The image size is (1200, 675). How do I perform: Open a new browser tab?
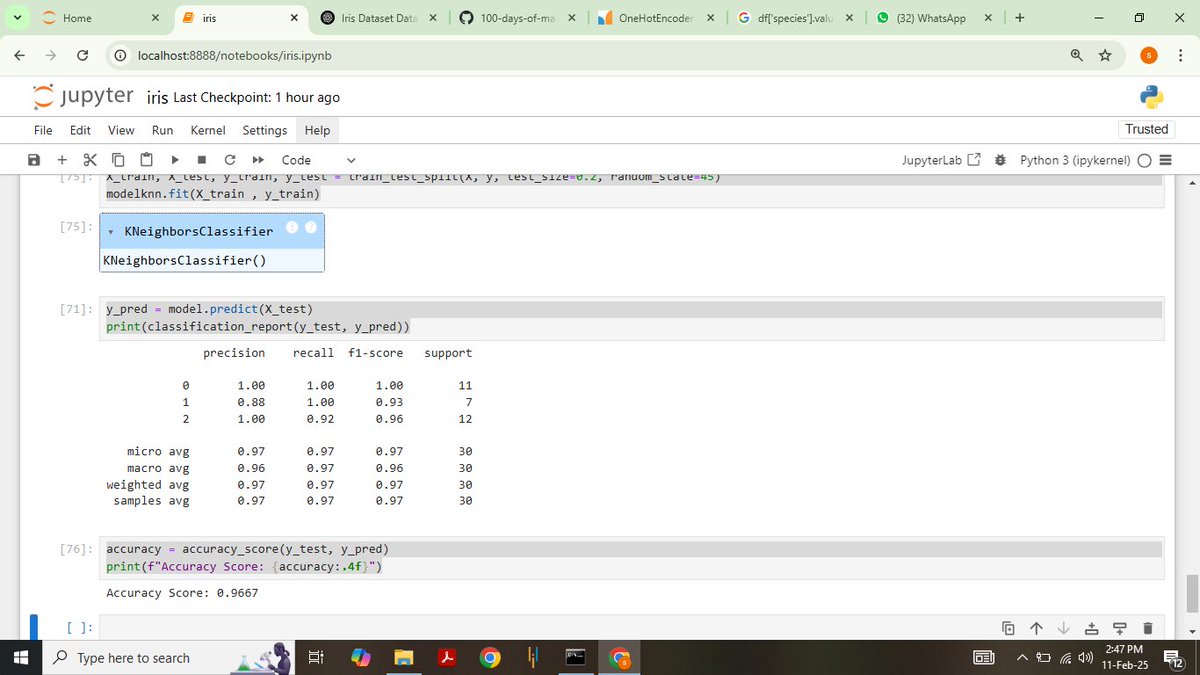pos(1020,18)
